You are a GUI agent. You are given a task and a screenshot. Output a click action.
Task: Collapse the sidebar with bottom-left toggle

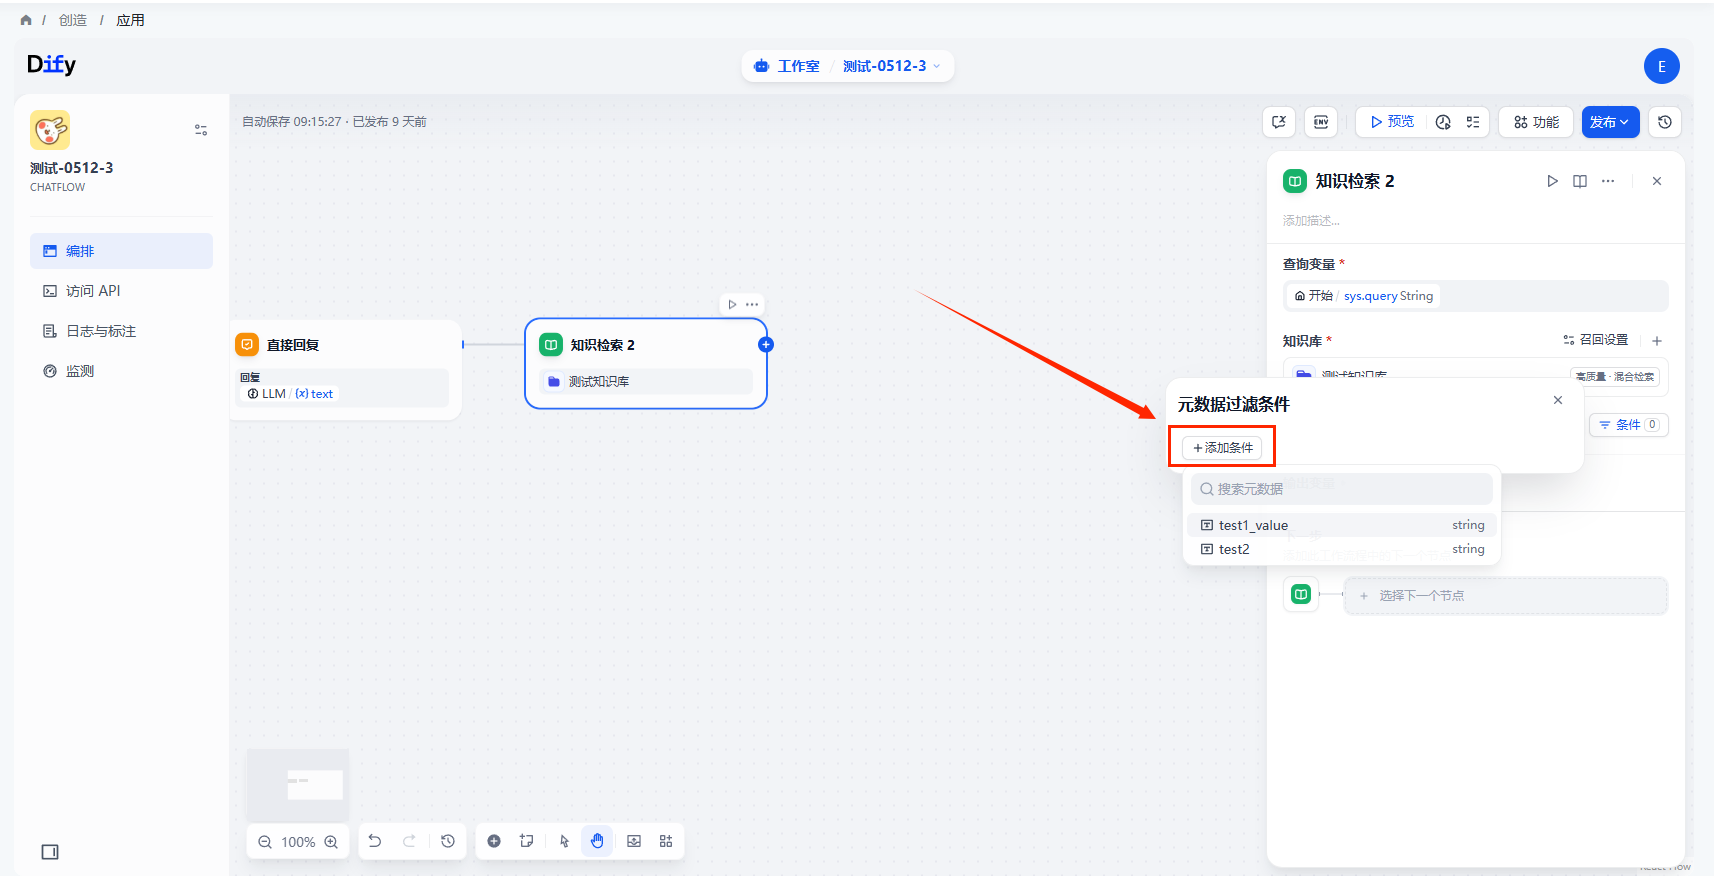50,852
